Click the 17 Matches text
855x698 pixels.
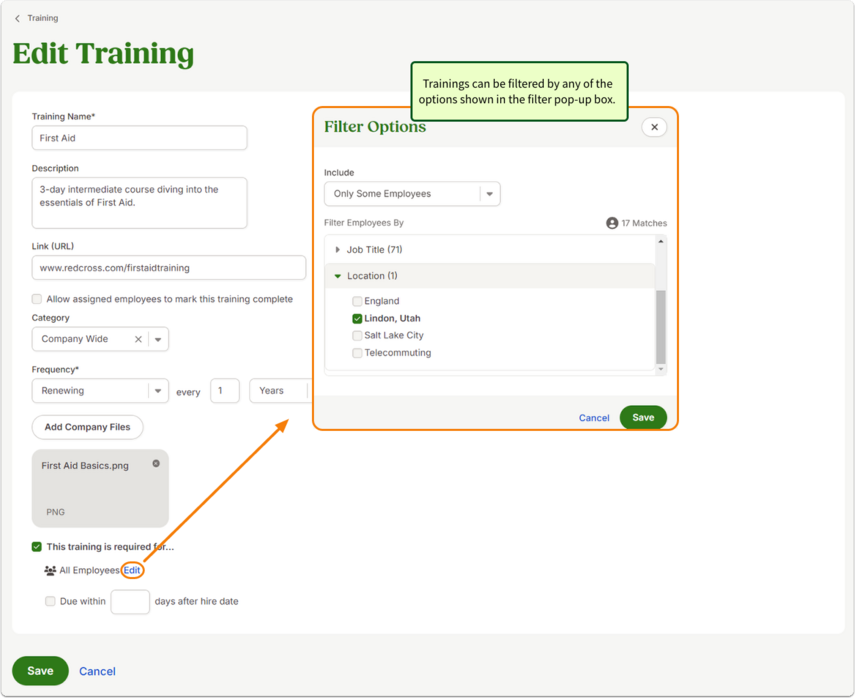tap(644, 223)
